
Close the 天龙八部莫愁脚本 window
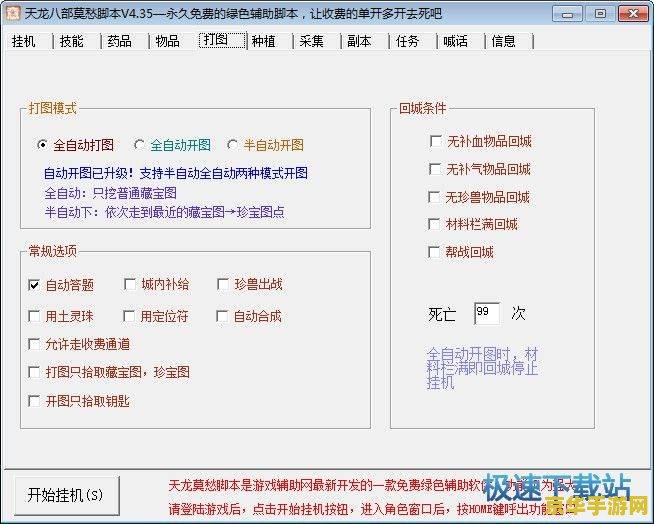(x=633, y=14)
